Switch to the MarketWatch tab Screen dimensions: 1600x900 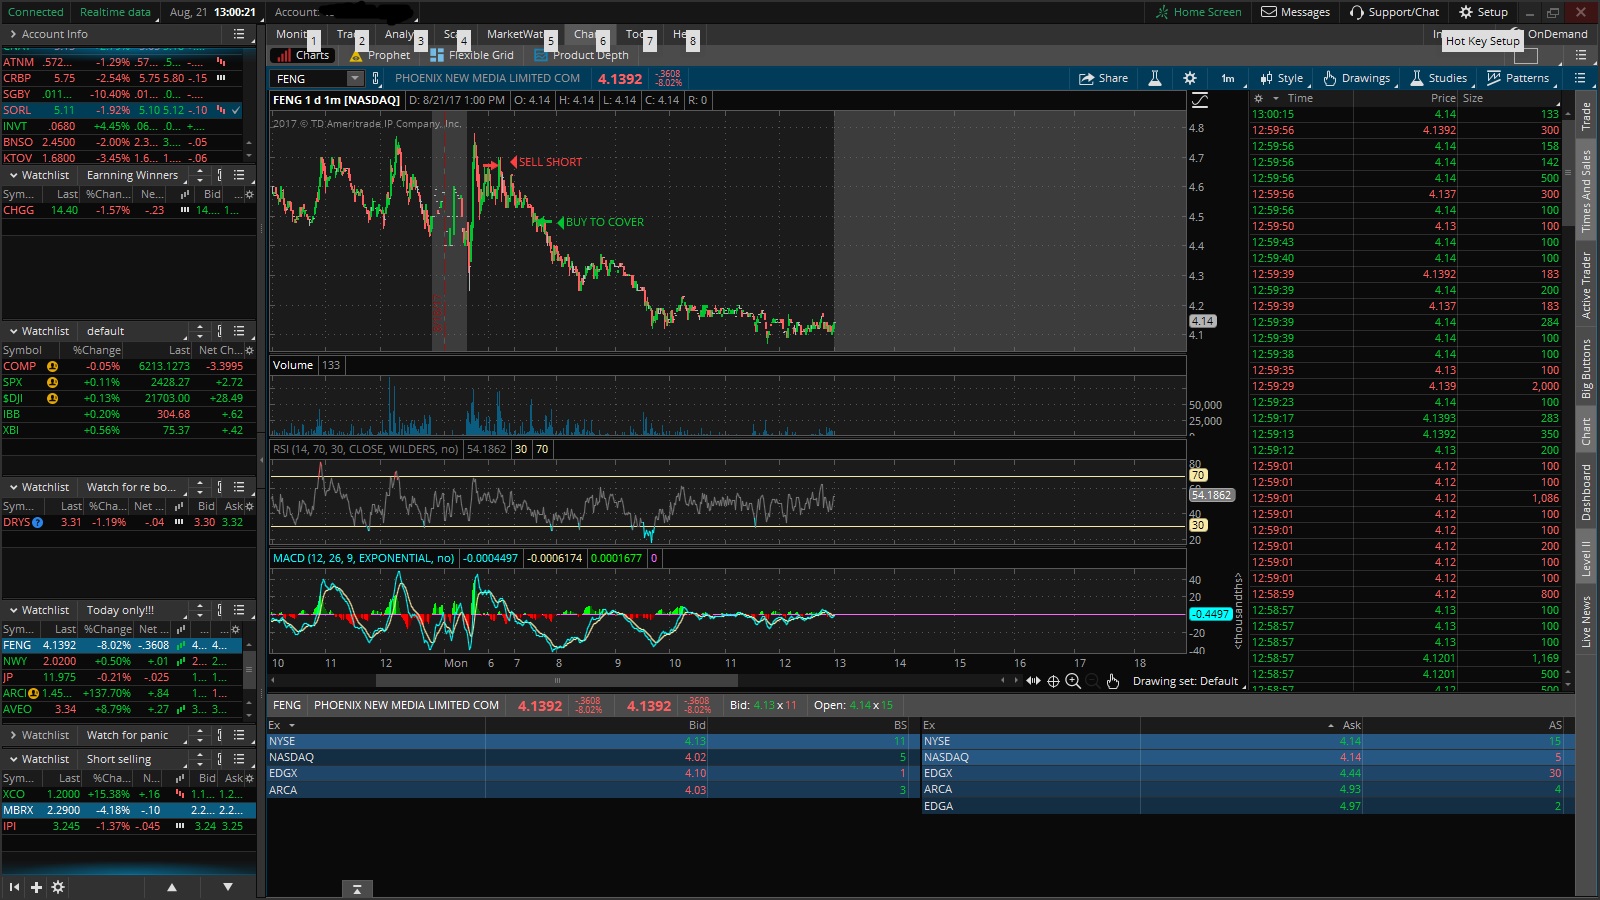point(515,34)
